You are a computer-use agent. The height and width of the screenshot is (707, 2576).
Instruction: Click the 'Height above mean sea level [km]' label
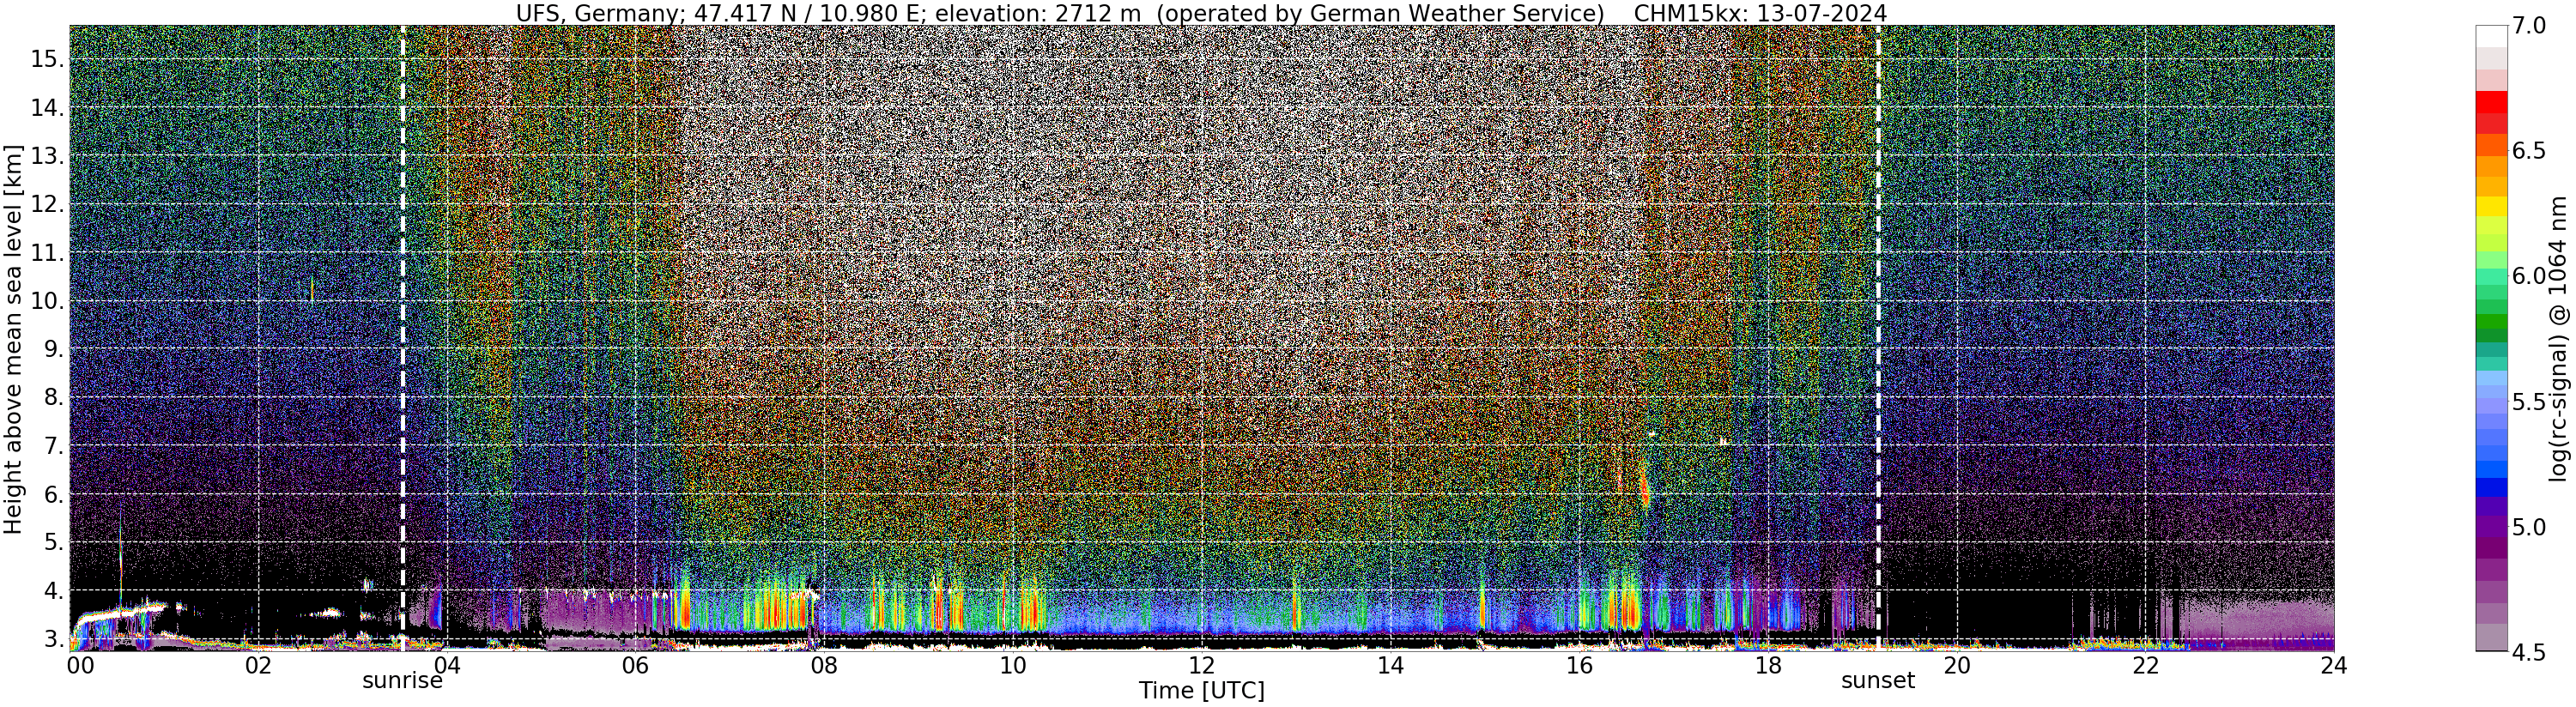(13, 337)
